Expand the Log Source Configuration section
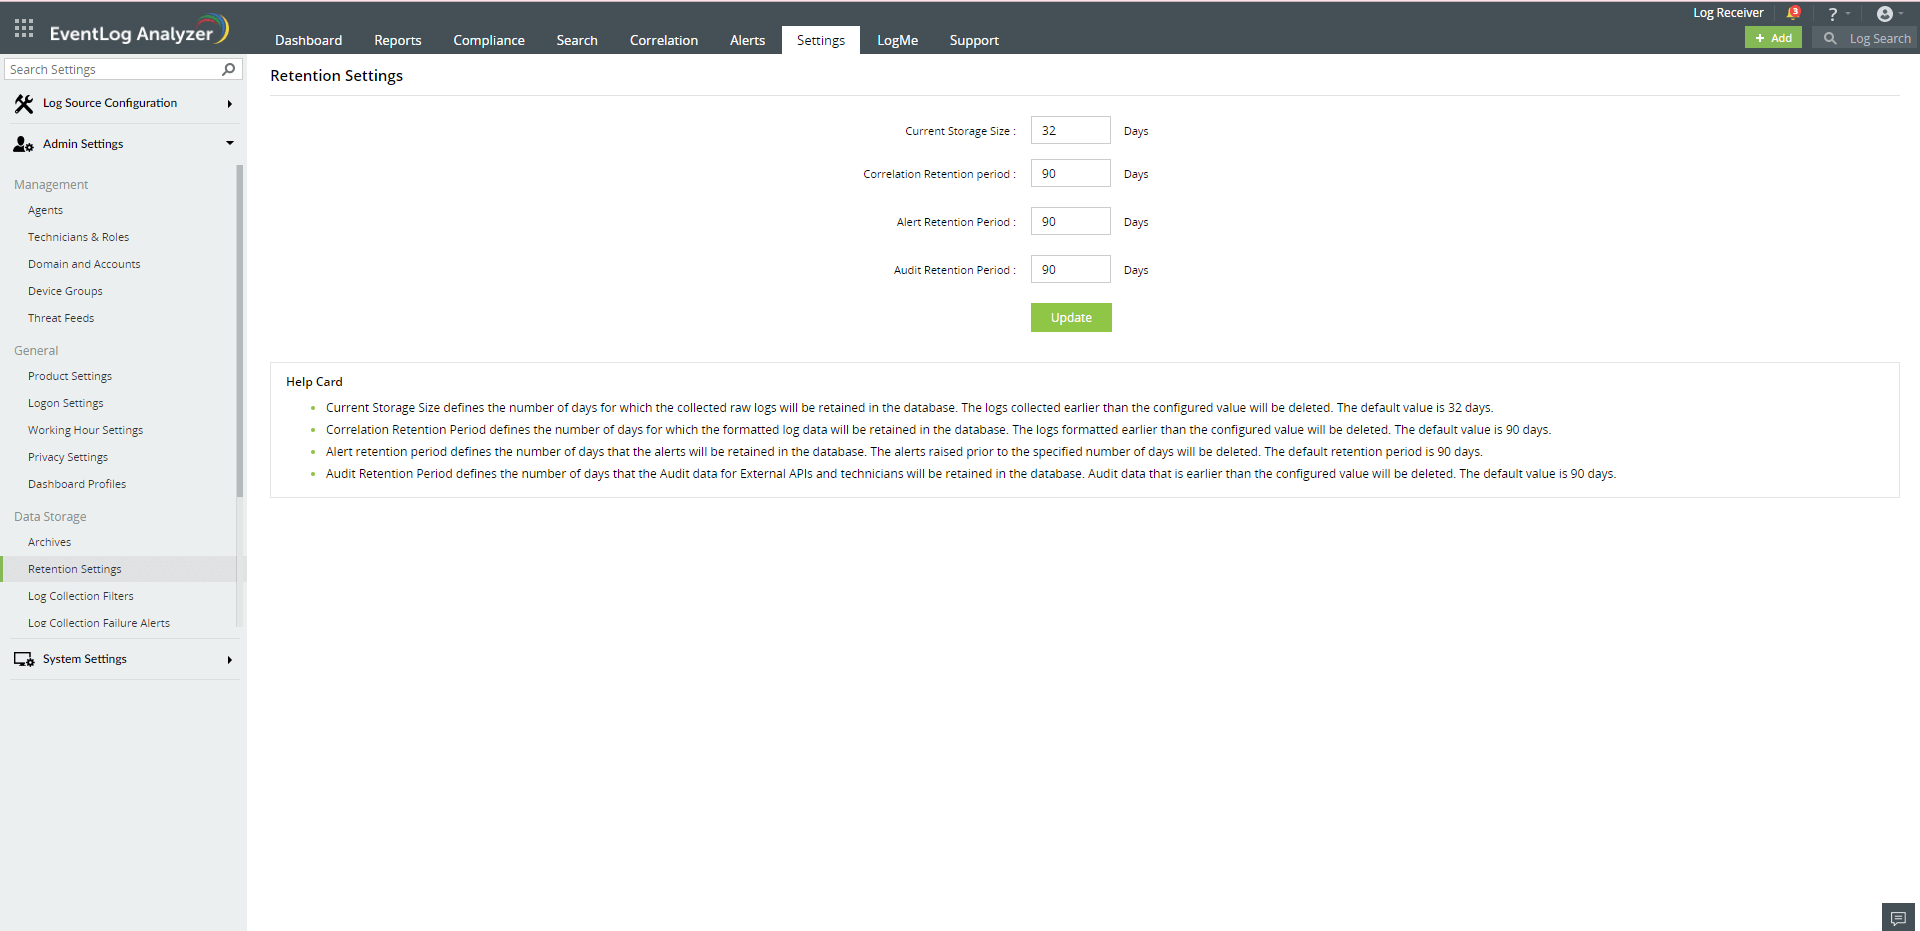The height and width of the screenshot is (931, 1920). (x=229, y=103)
